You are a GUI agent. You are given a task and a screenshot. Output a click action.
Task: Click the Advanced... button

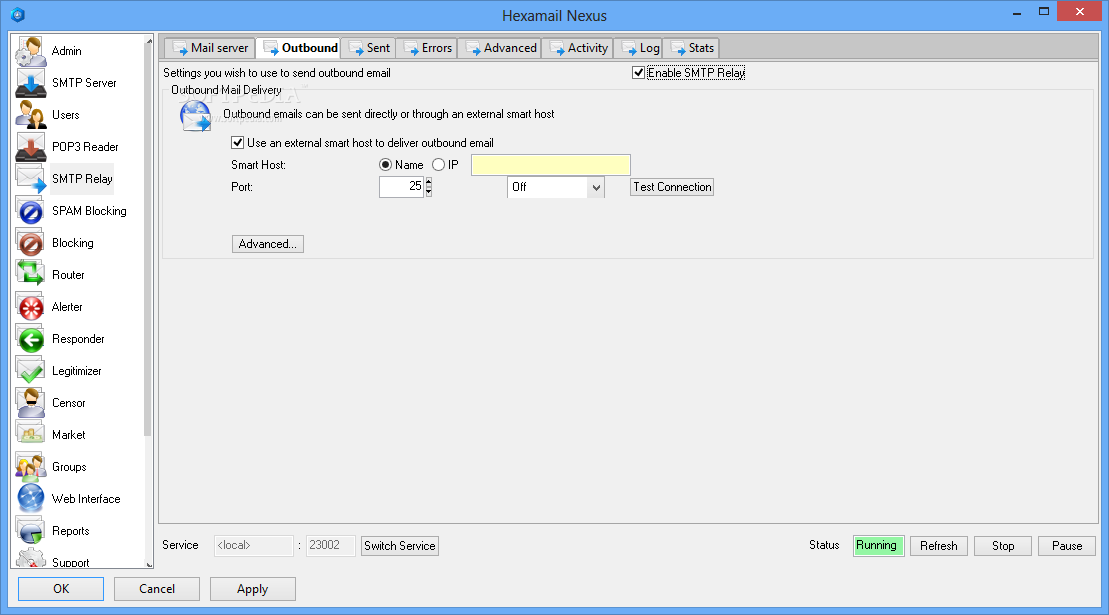(x=267, y=244)
